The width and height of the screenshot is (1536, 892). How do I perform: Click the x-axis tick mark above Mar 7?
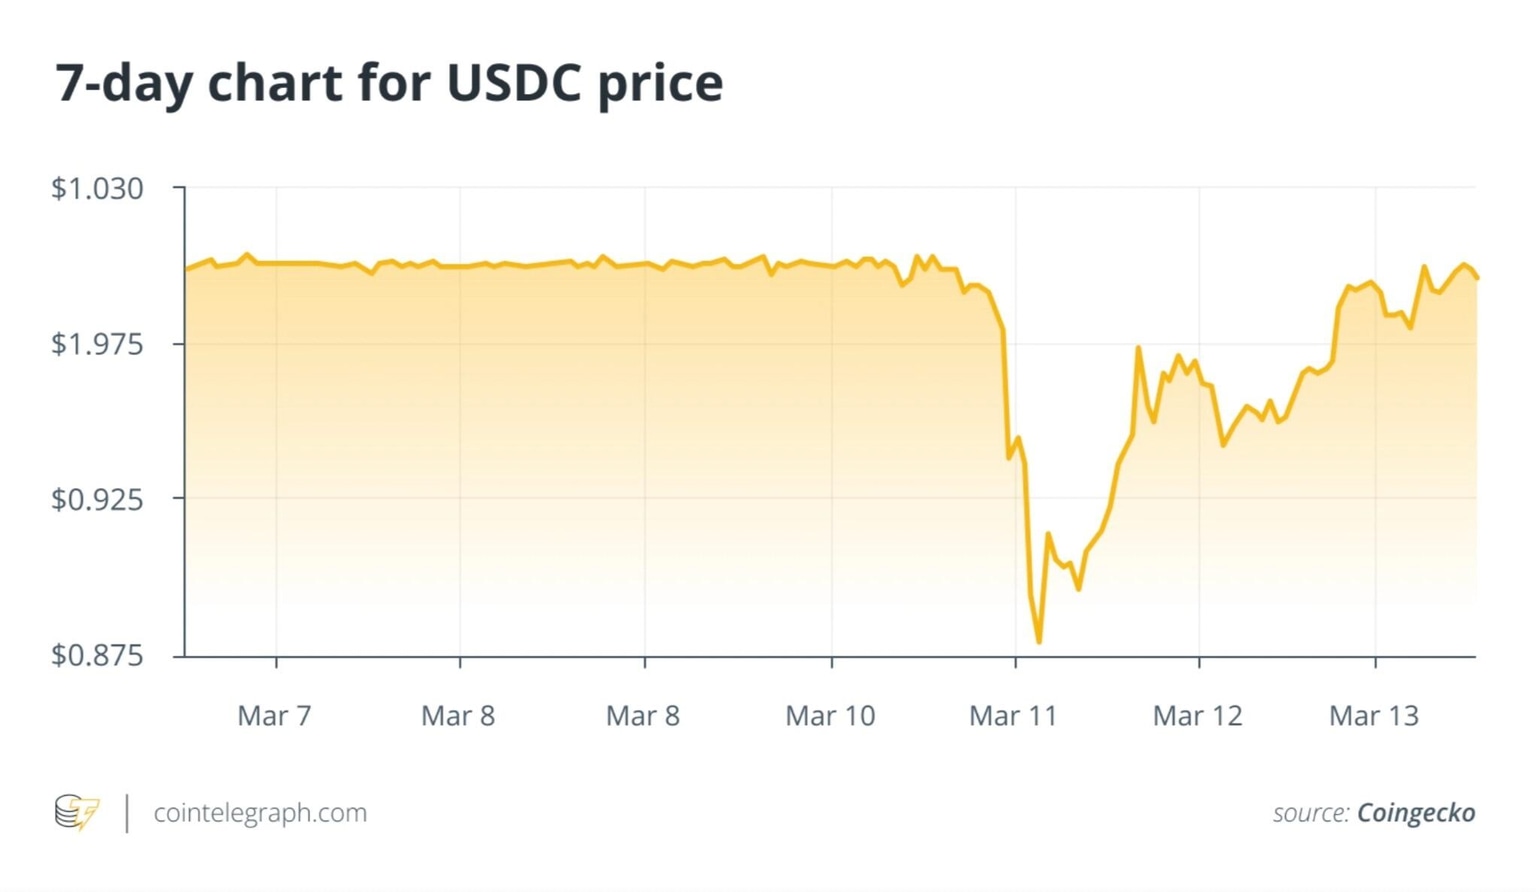point(277,661)
